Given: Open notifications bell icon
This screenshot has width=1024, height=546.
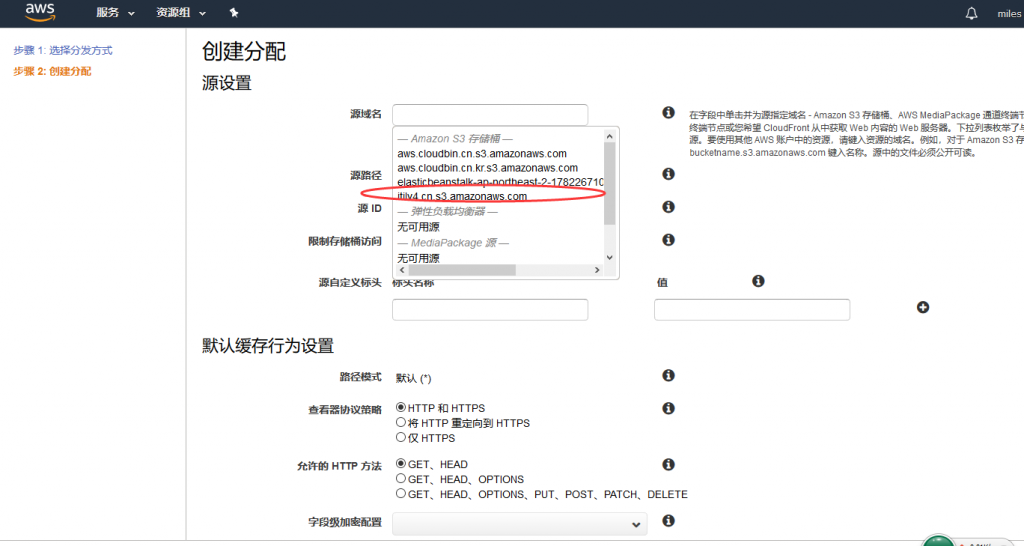Looking at the screenshot, I should click(x=972, y=13).
